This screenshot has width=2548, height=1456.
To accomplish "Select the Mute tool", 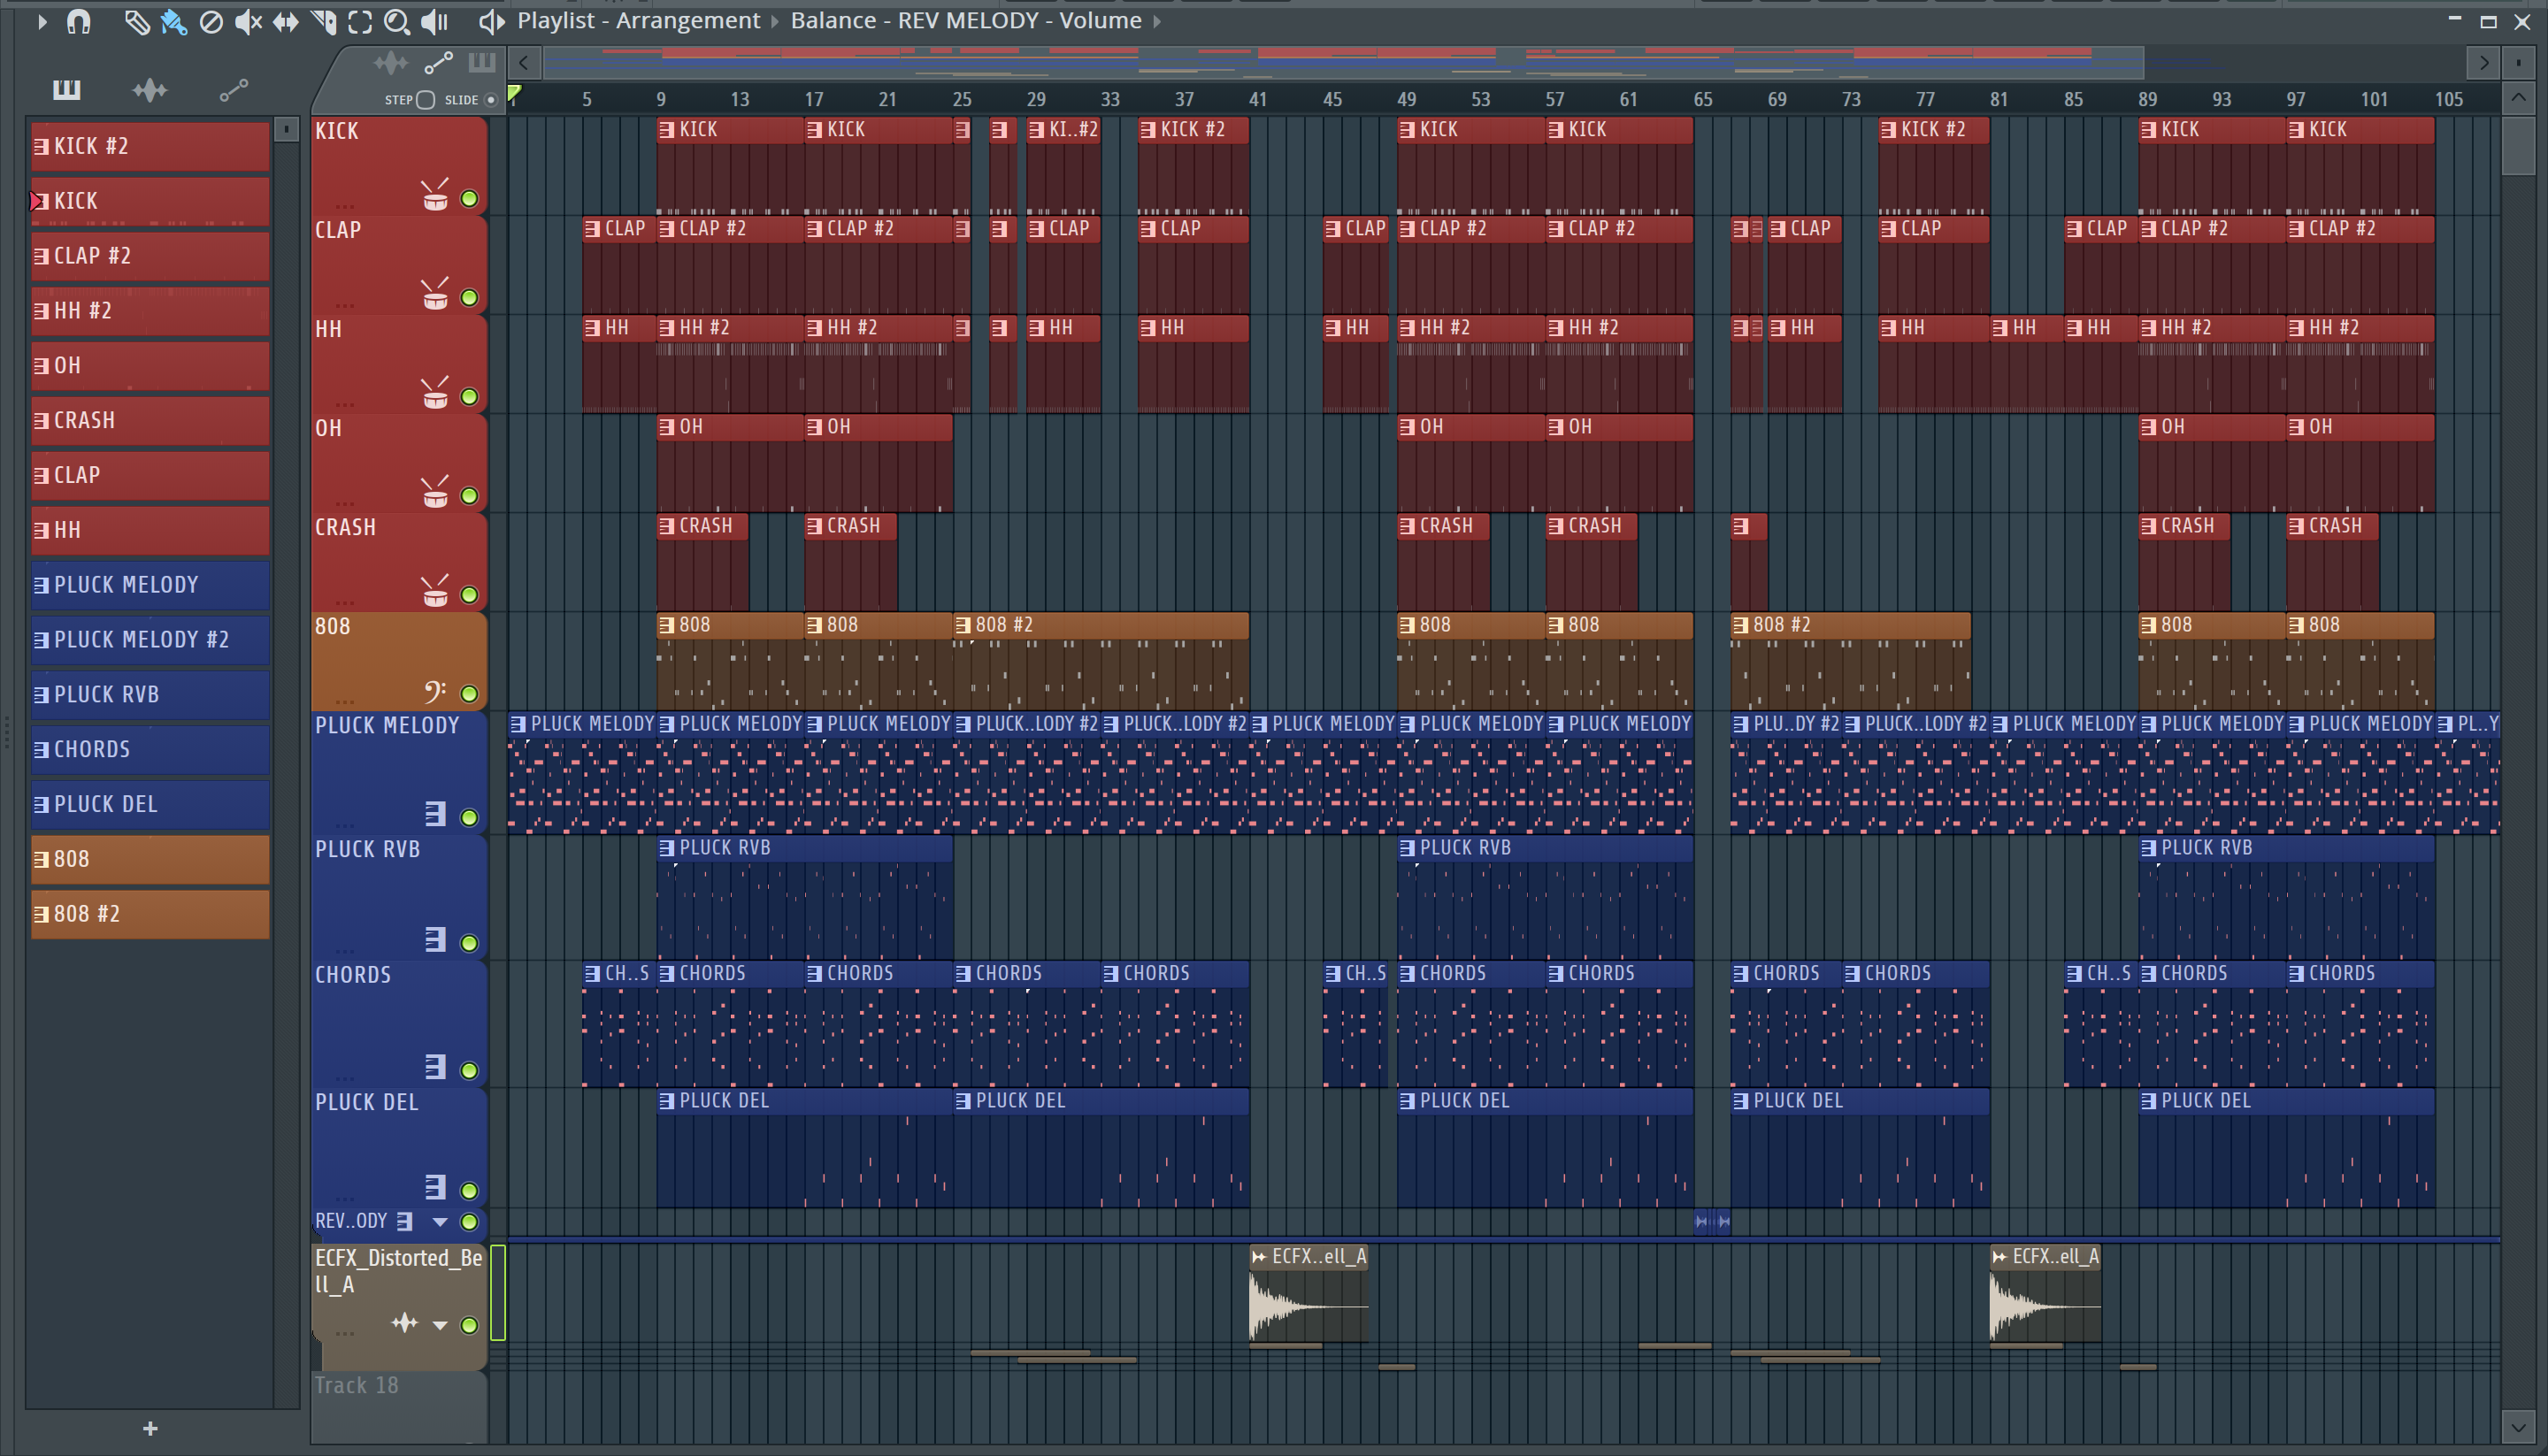I will pos(247,21).
